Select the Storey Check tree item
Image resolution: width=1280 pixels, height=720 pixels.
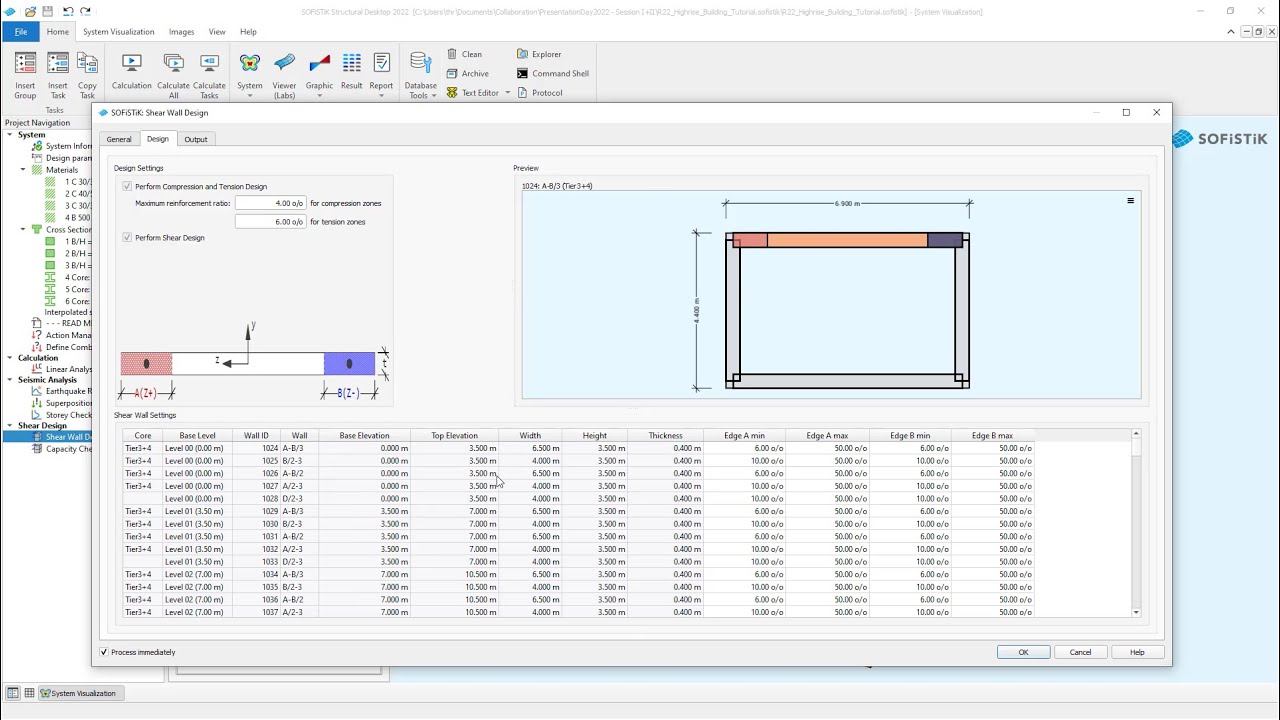tap(68, 415)
